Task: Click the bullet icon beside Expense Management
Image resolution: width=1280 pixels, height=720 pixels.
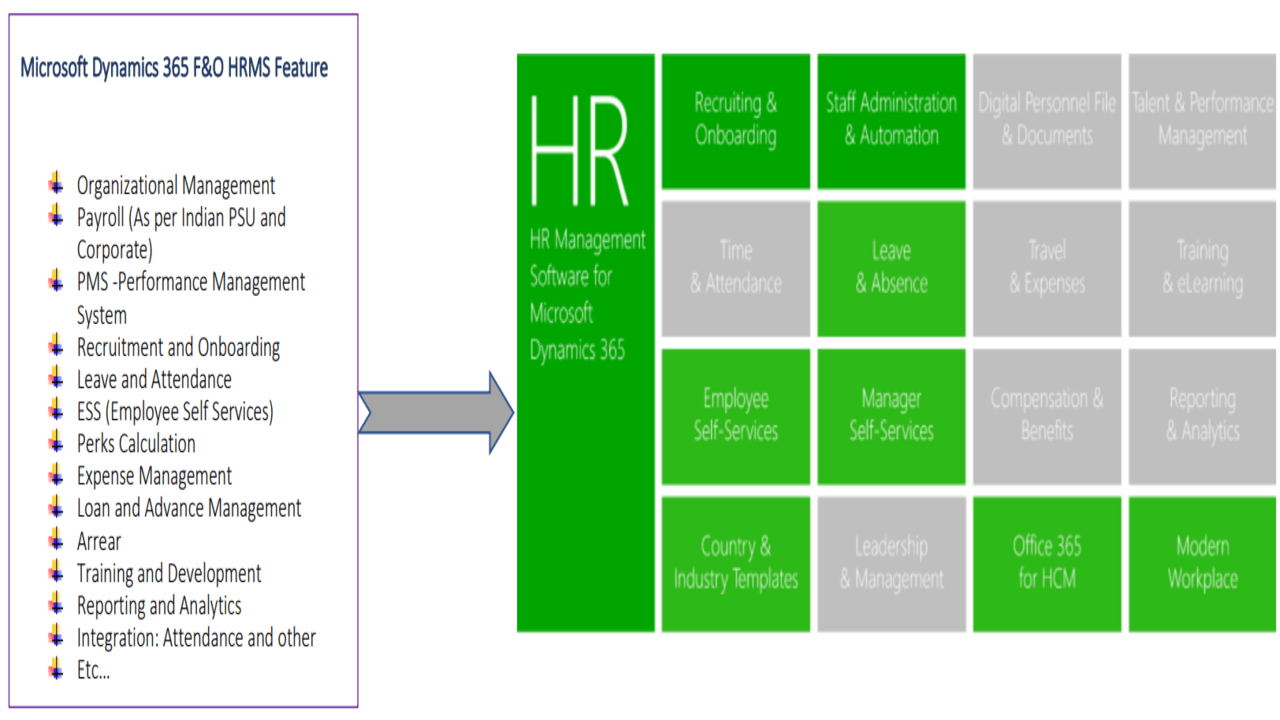Action: click(x=57, y=475)
